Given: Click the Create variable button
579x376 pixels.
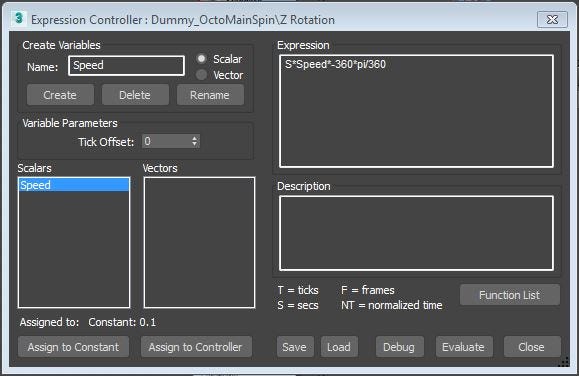Looking at the screenshot, I should (60, 95).
